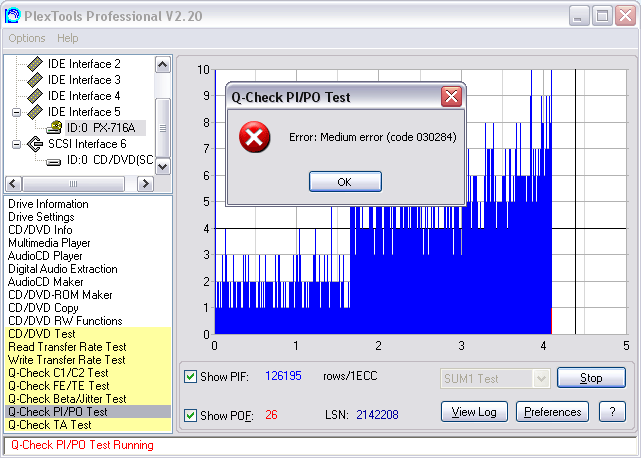Select Write Transfer Rate Test
The image size is (641, 458).
(67, 360)
